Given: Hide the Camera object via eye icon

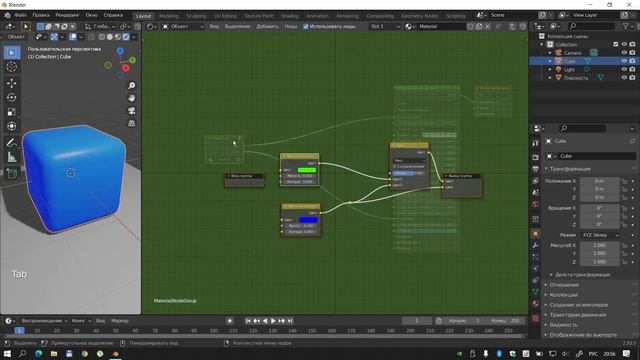Looking at the screenshot, I should point(624,53).
